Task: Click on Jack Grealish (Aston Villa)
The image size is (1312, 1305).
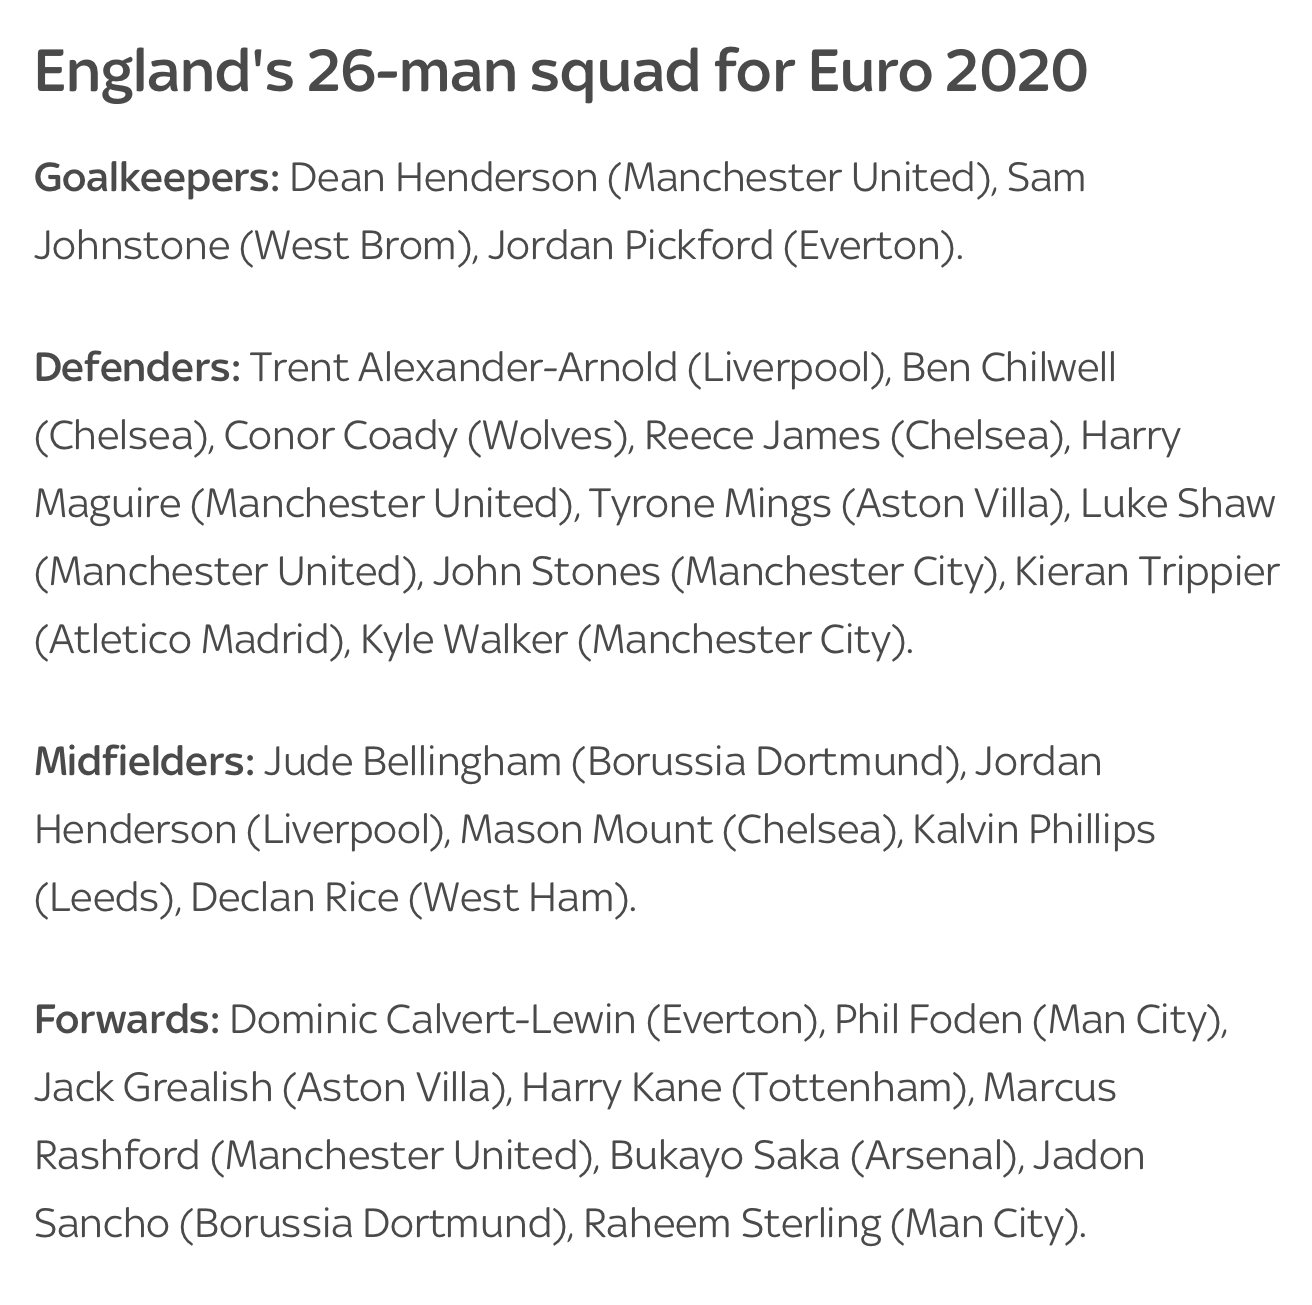Action: click(x=268, y=1087)
